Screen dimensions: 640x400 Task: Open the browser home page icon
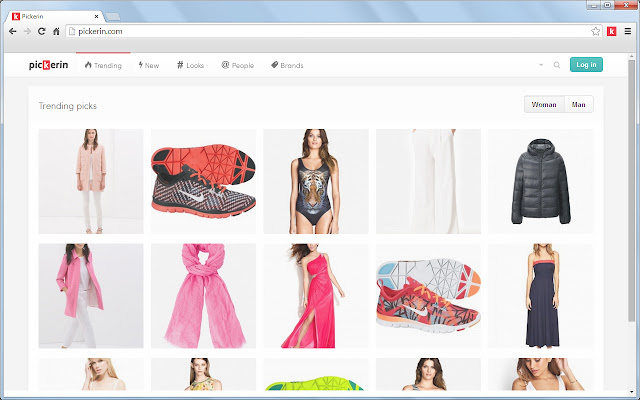[56, 31]
